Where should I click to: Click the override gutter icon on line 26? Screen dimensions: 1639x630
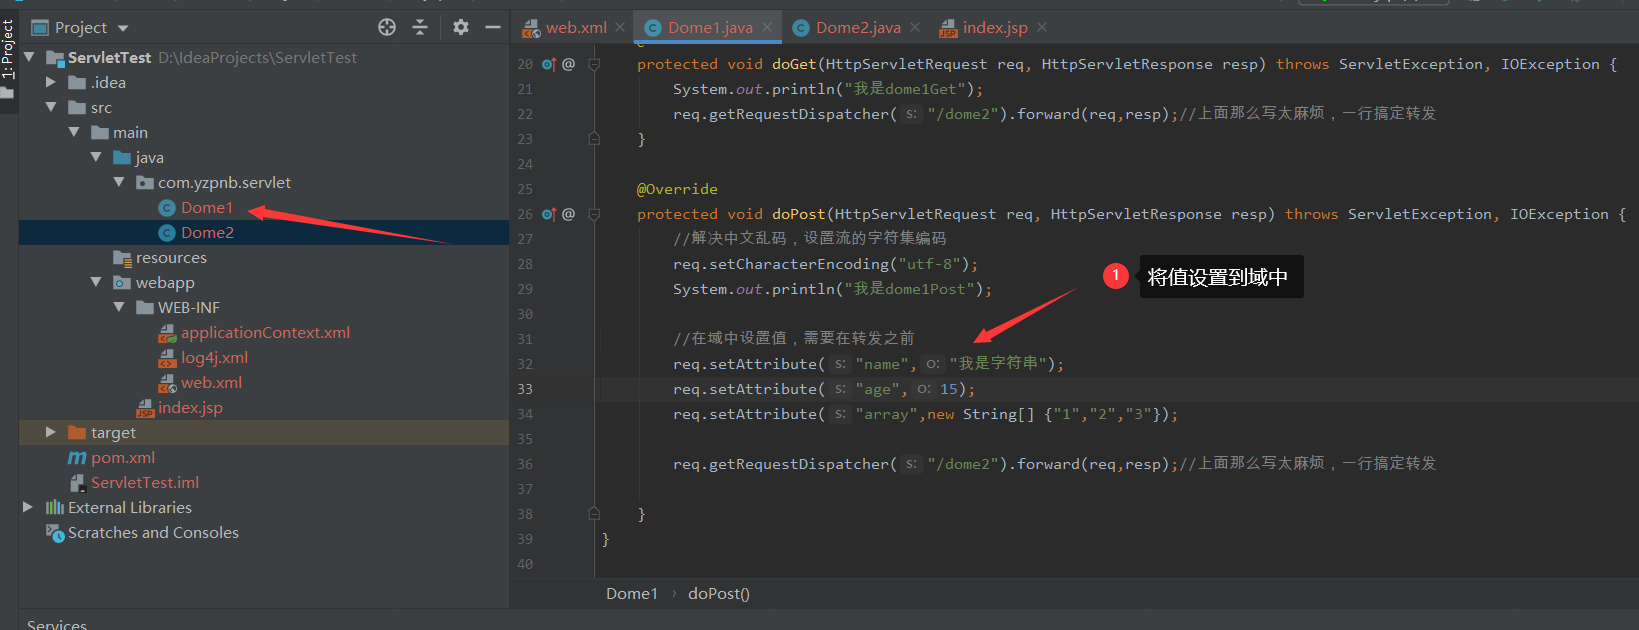548,214
